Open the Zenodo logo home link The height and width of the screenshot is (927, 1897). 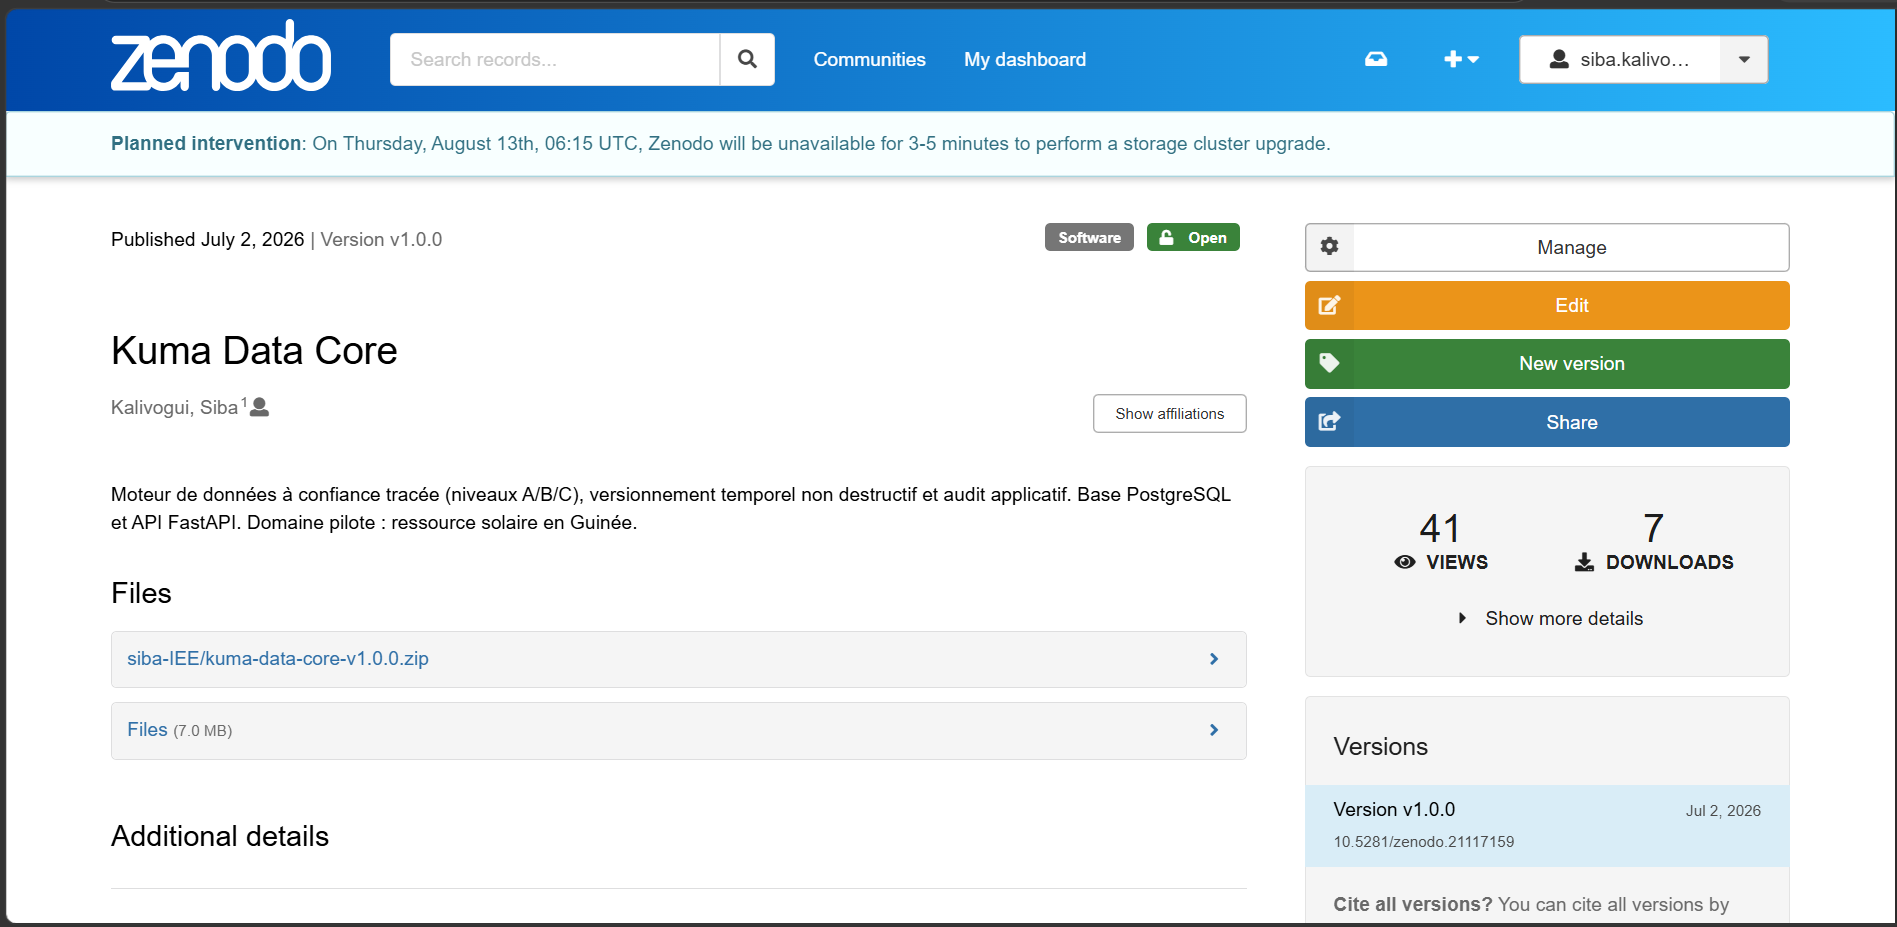(221, 57)
